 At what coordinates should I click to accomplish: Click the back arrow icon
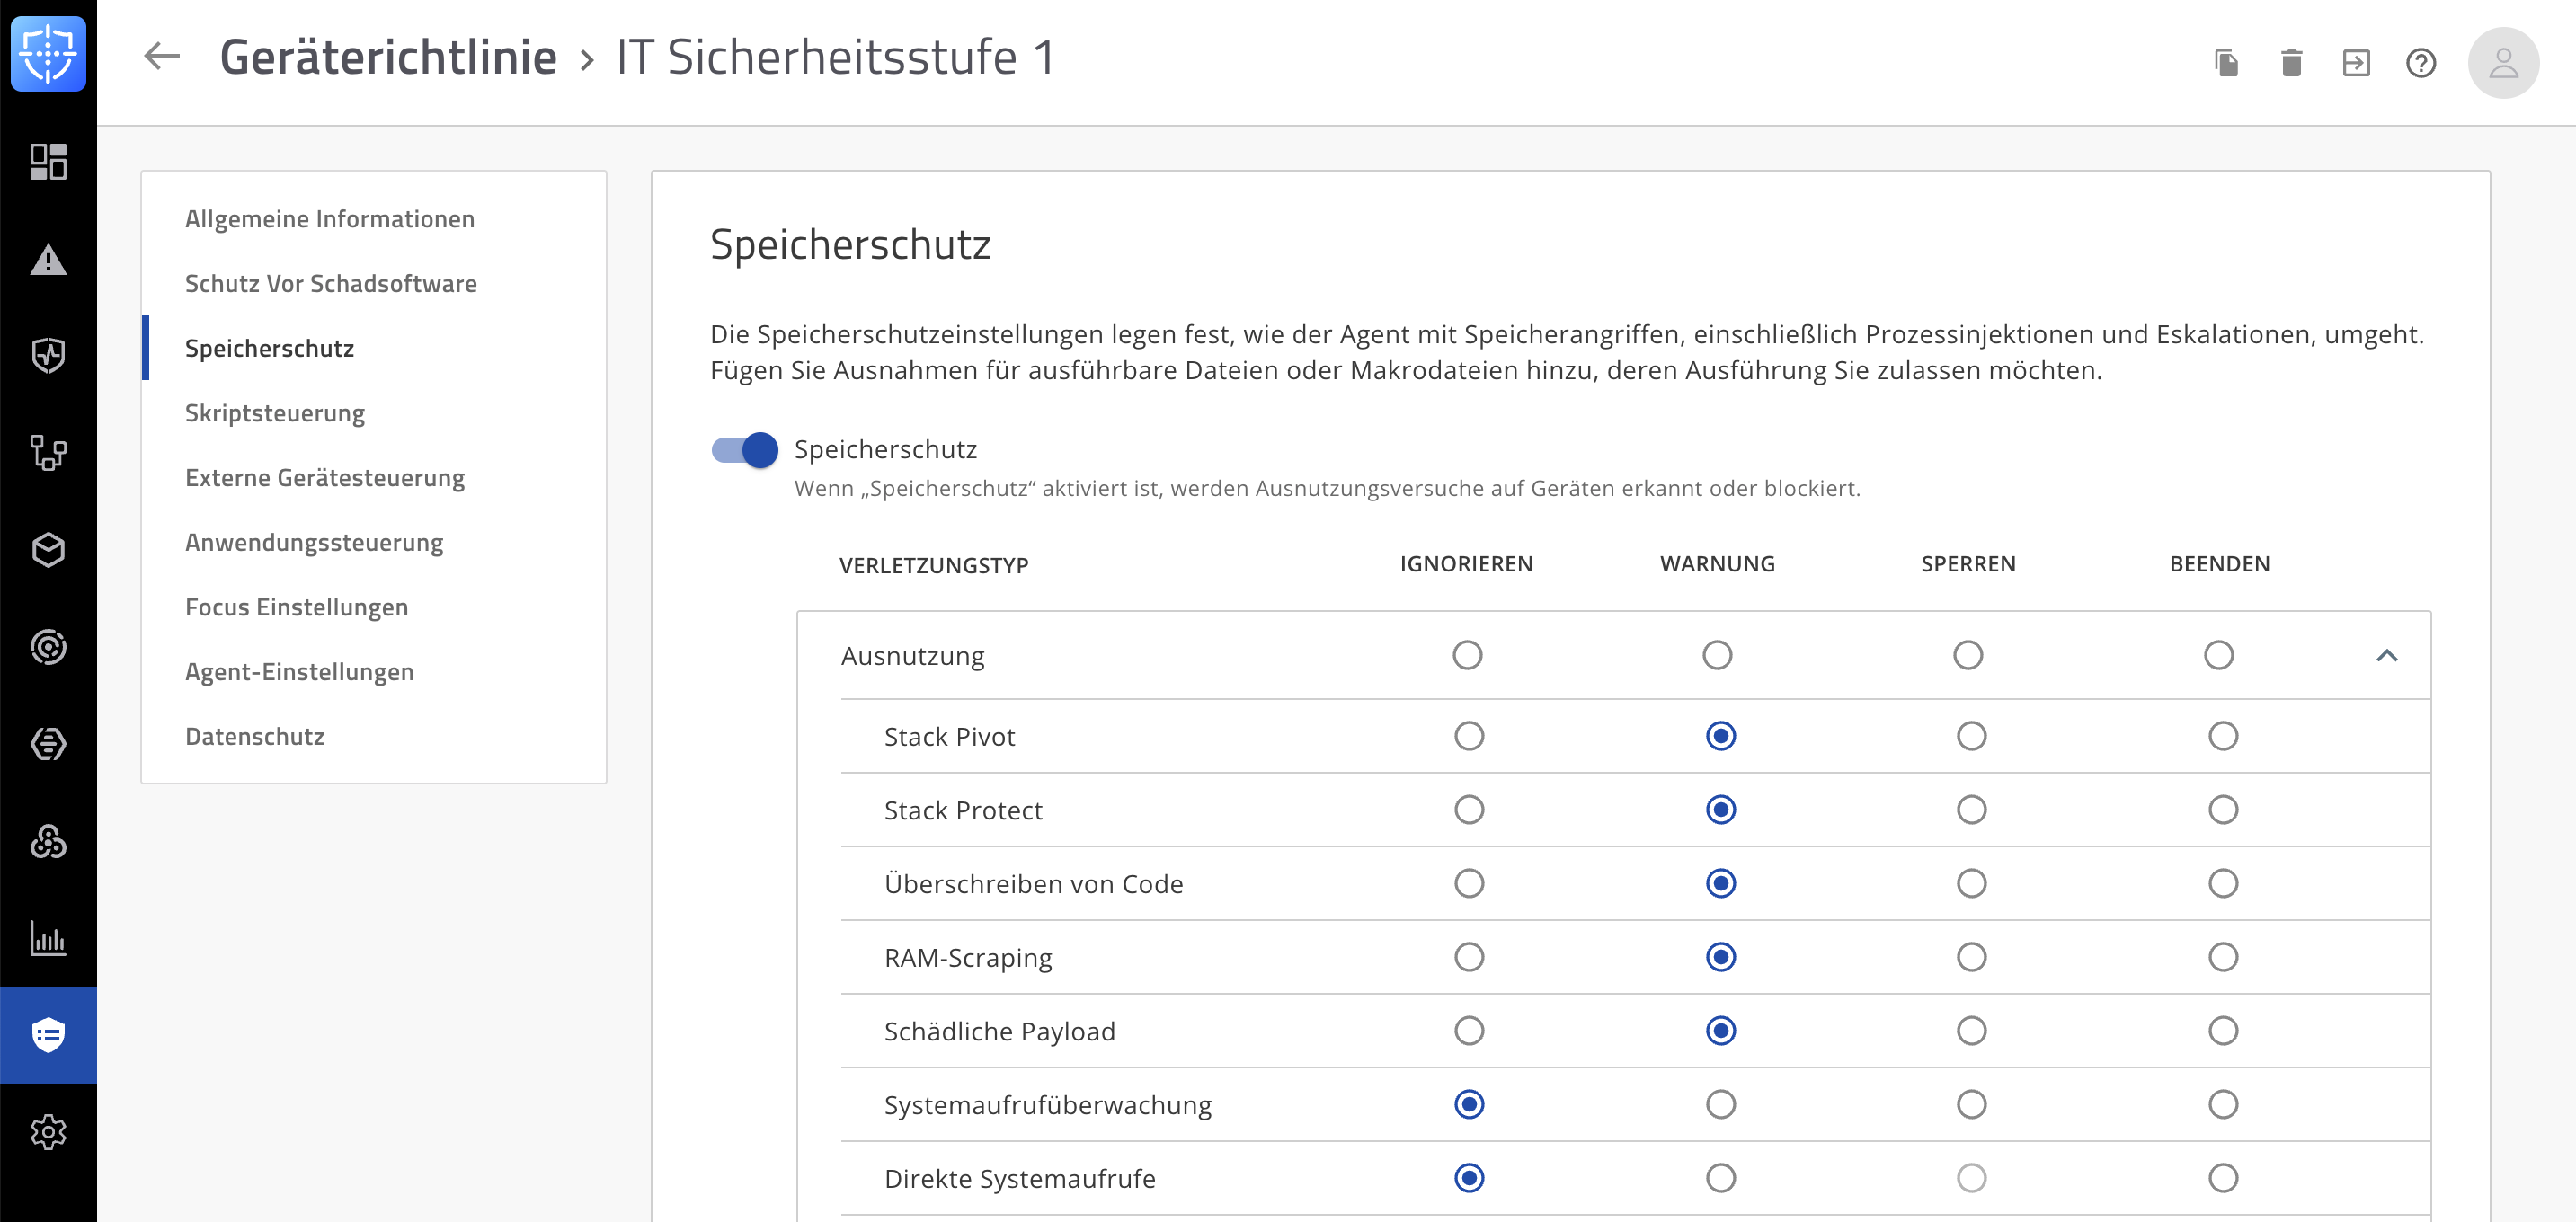click(x=161, y=57)
